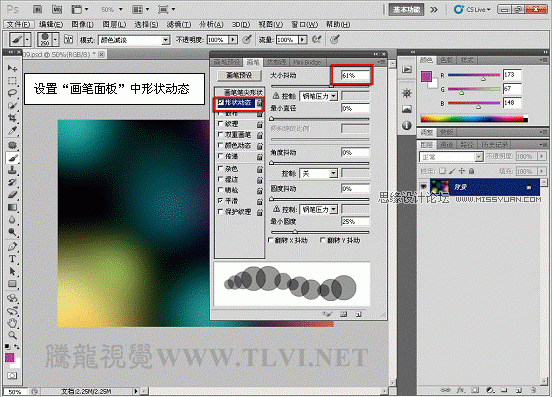Select the Gradient tool
This screenshot has height=397, width=552.
12,207
